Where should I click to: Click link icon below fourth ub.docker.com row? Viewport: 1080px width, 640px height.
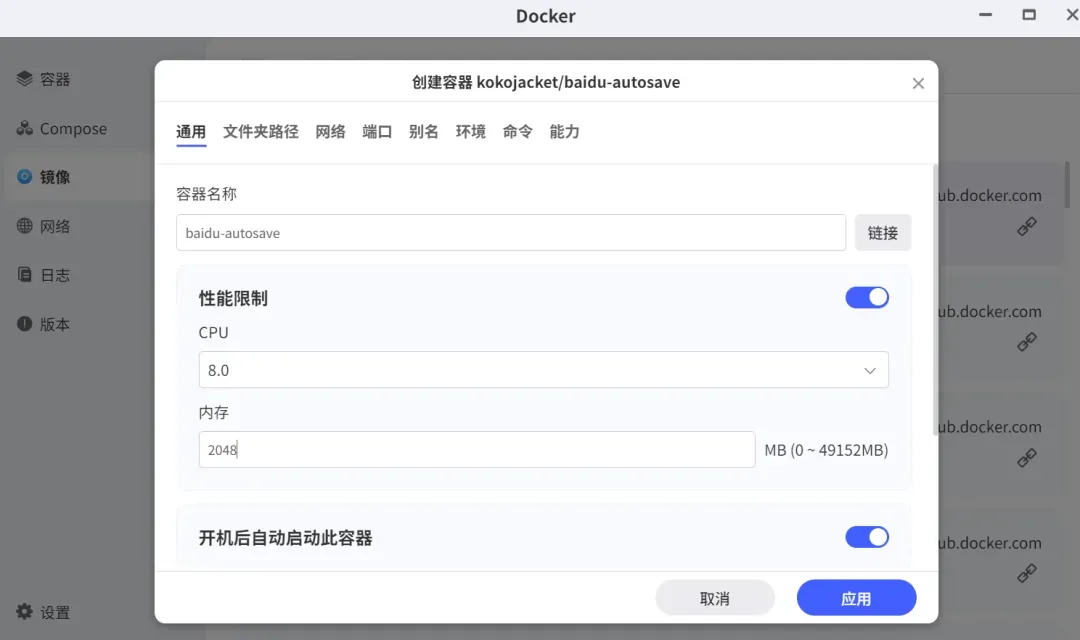tap(1027, 573)
